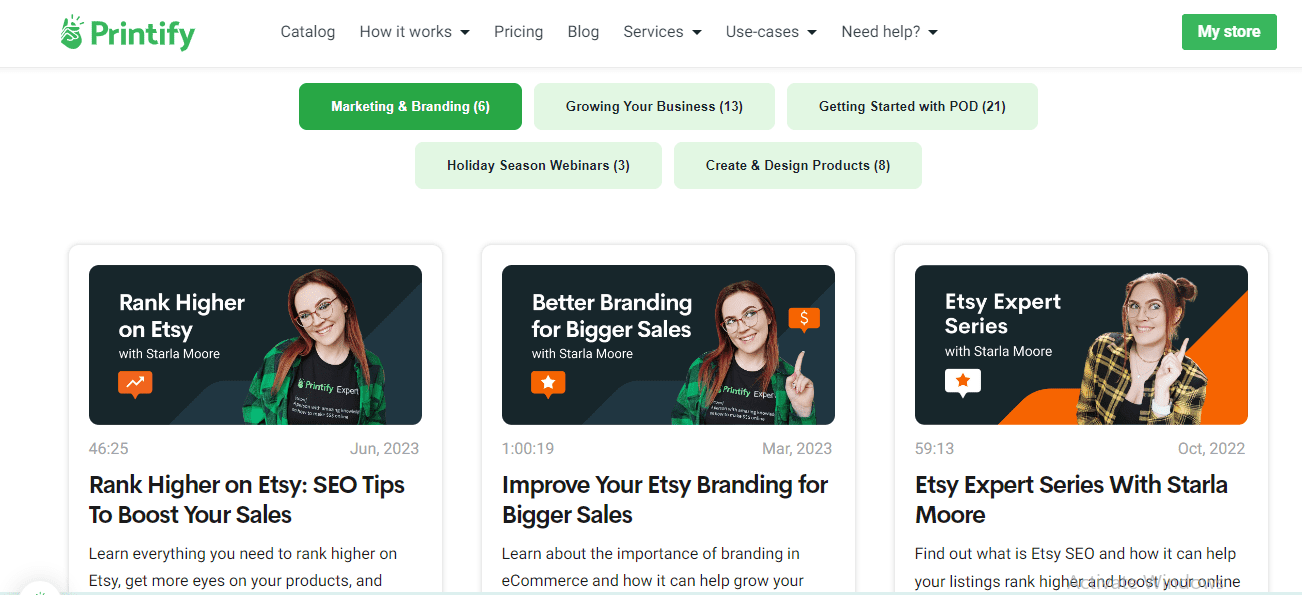Click the My store button

pyautogui.click(x=1229, y=32)
